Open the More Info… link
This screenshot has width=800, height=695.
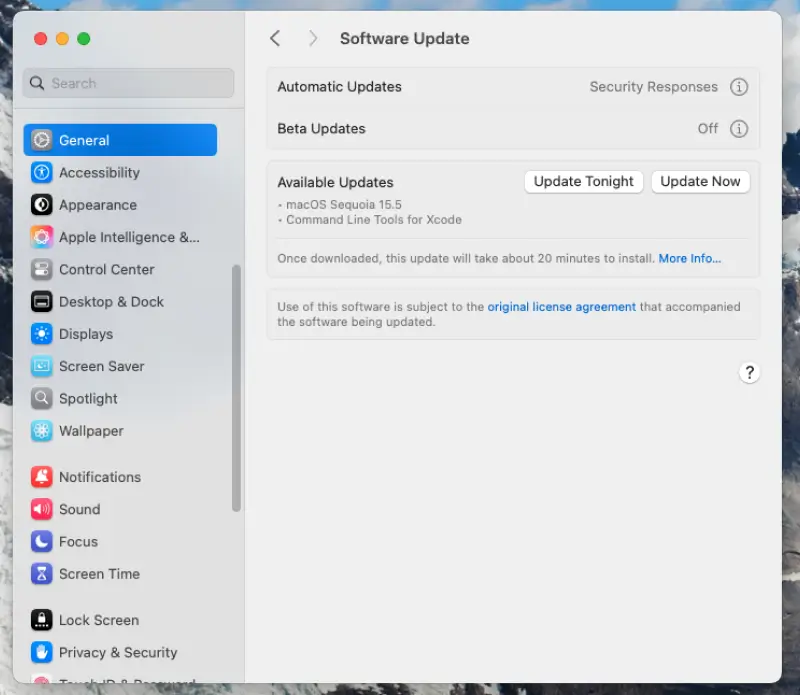click(x=690, y=258)
